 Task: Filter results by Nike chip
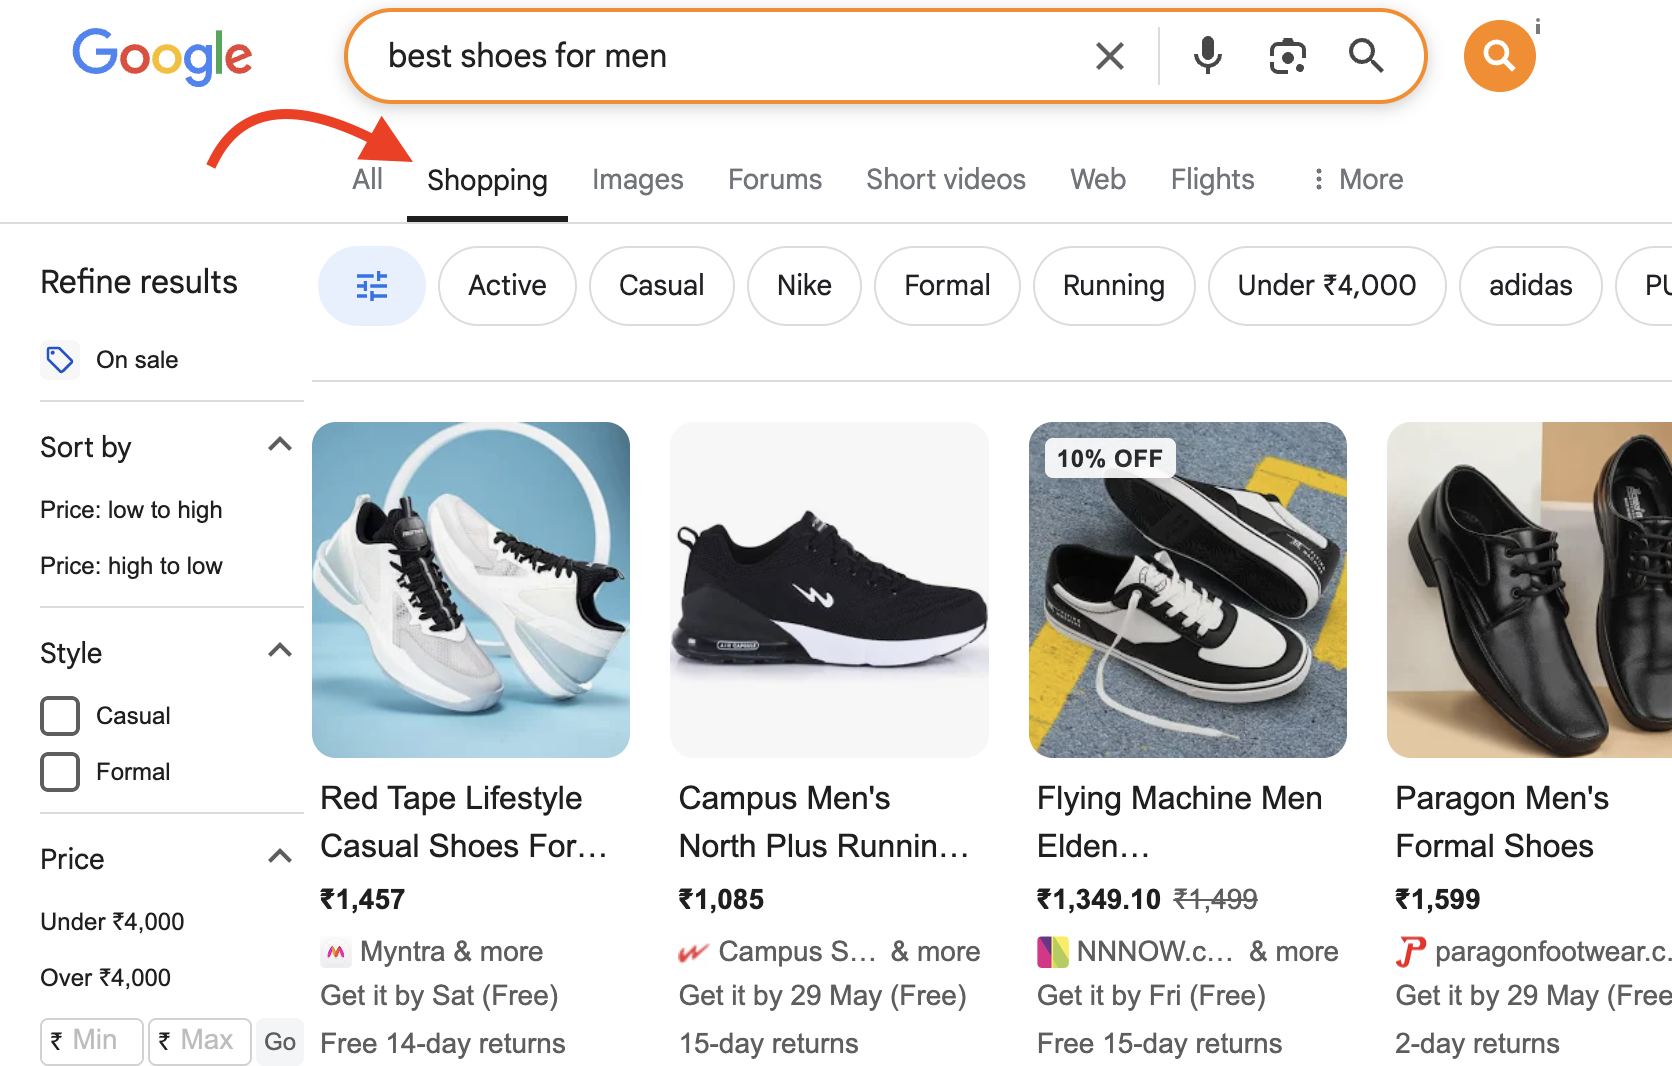tap(804, 286)
